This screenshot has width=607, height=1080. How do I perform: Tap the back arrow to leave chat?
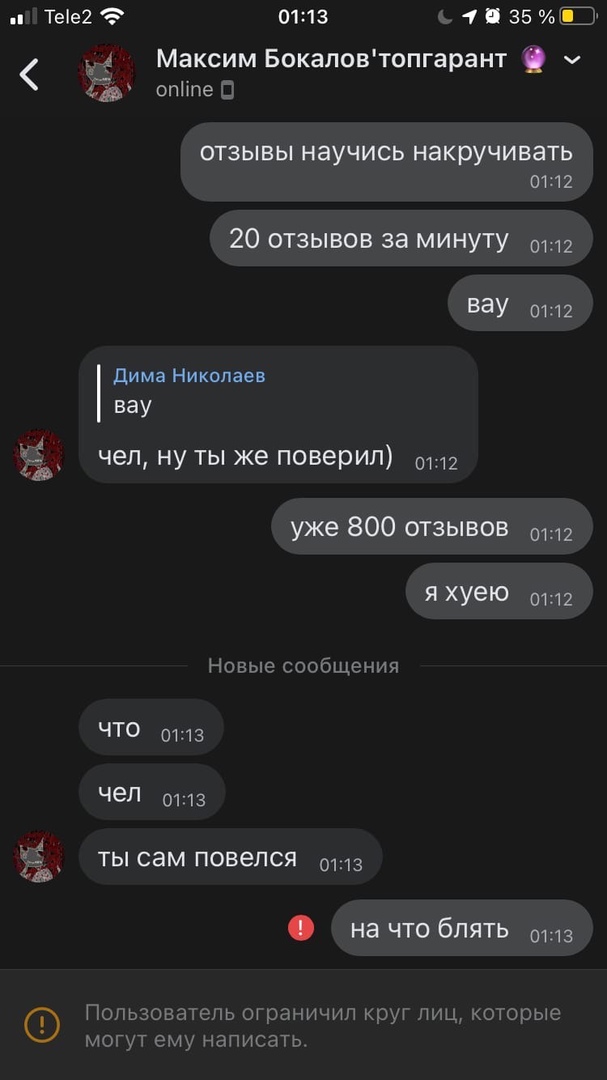coord(29,74)
